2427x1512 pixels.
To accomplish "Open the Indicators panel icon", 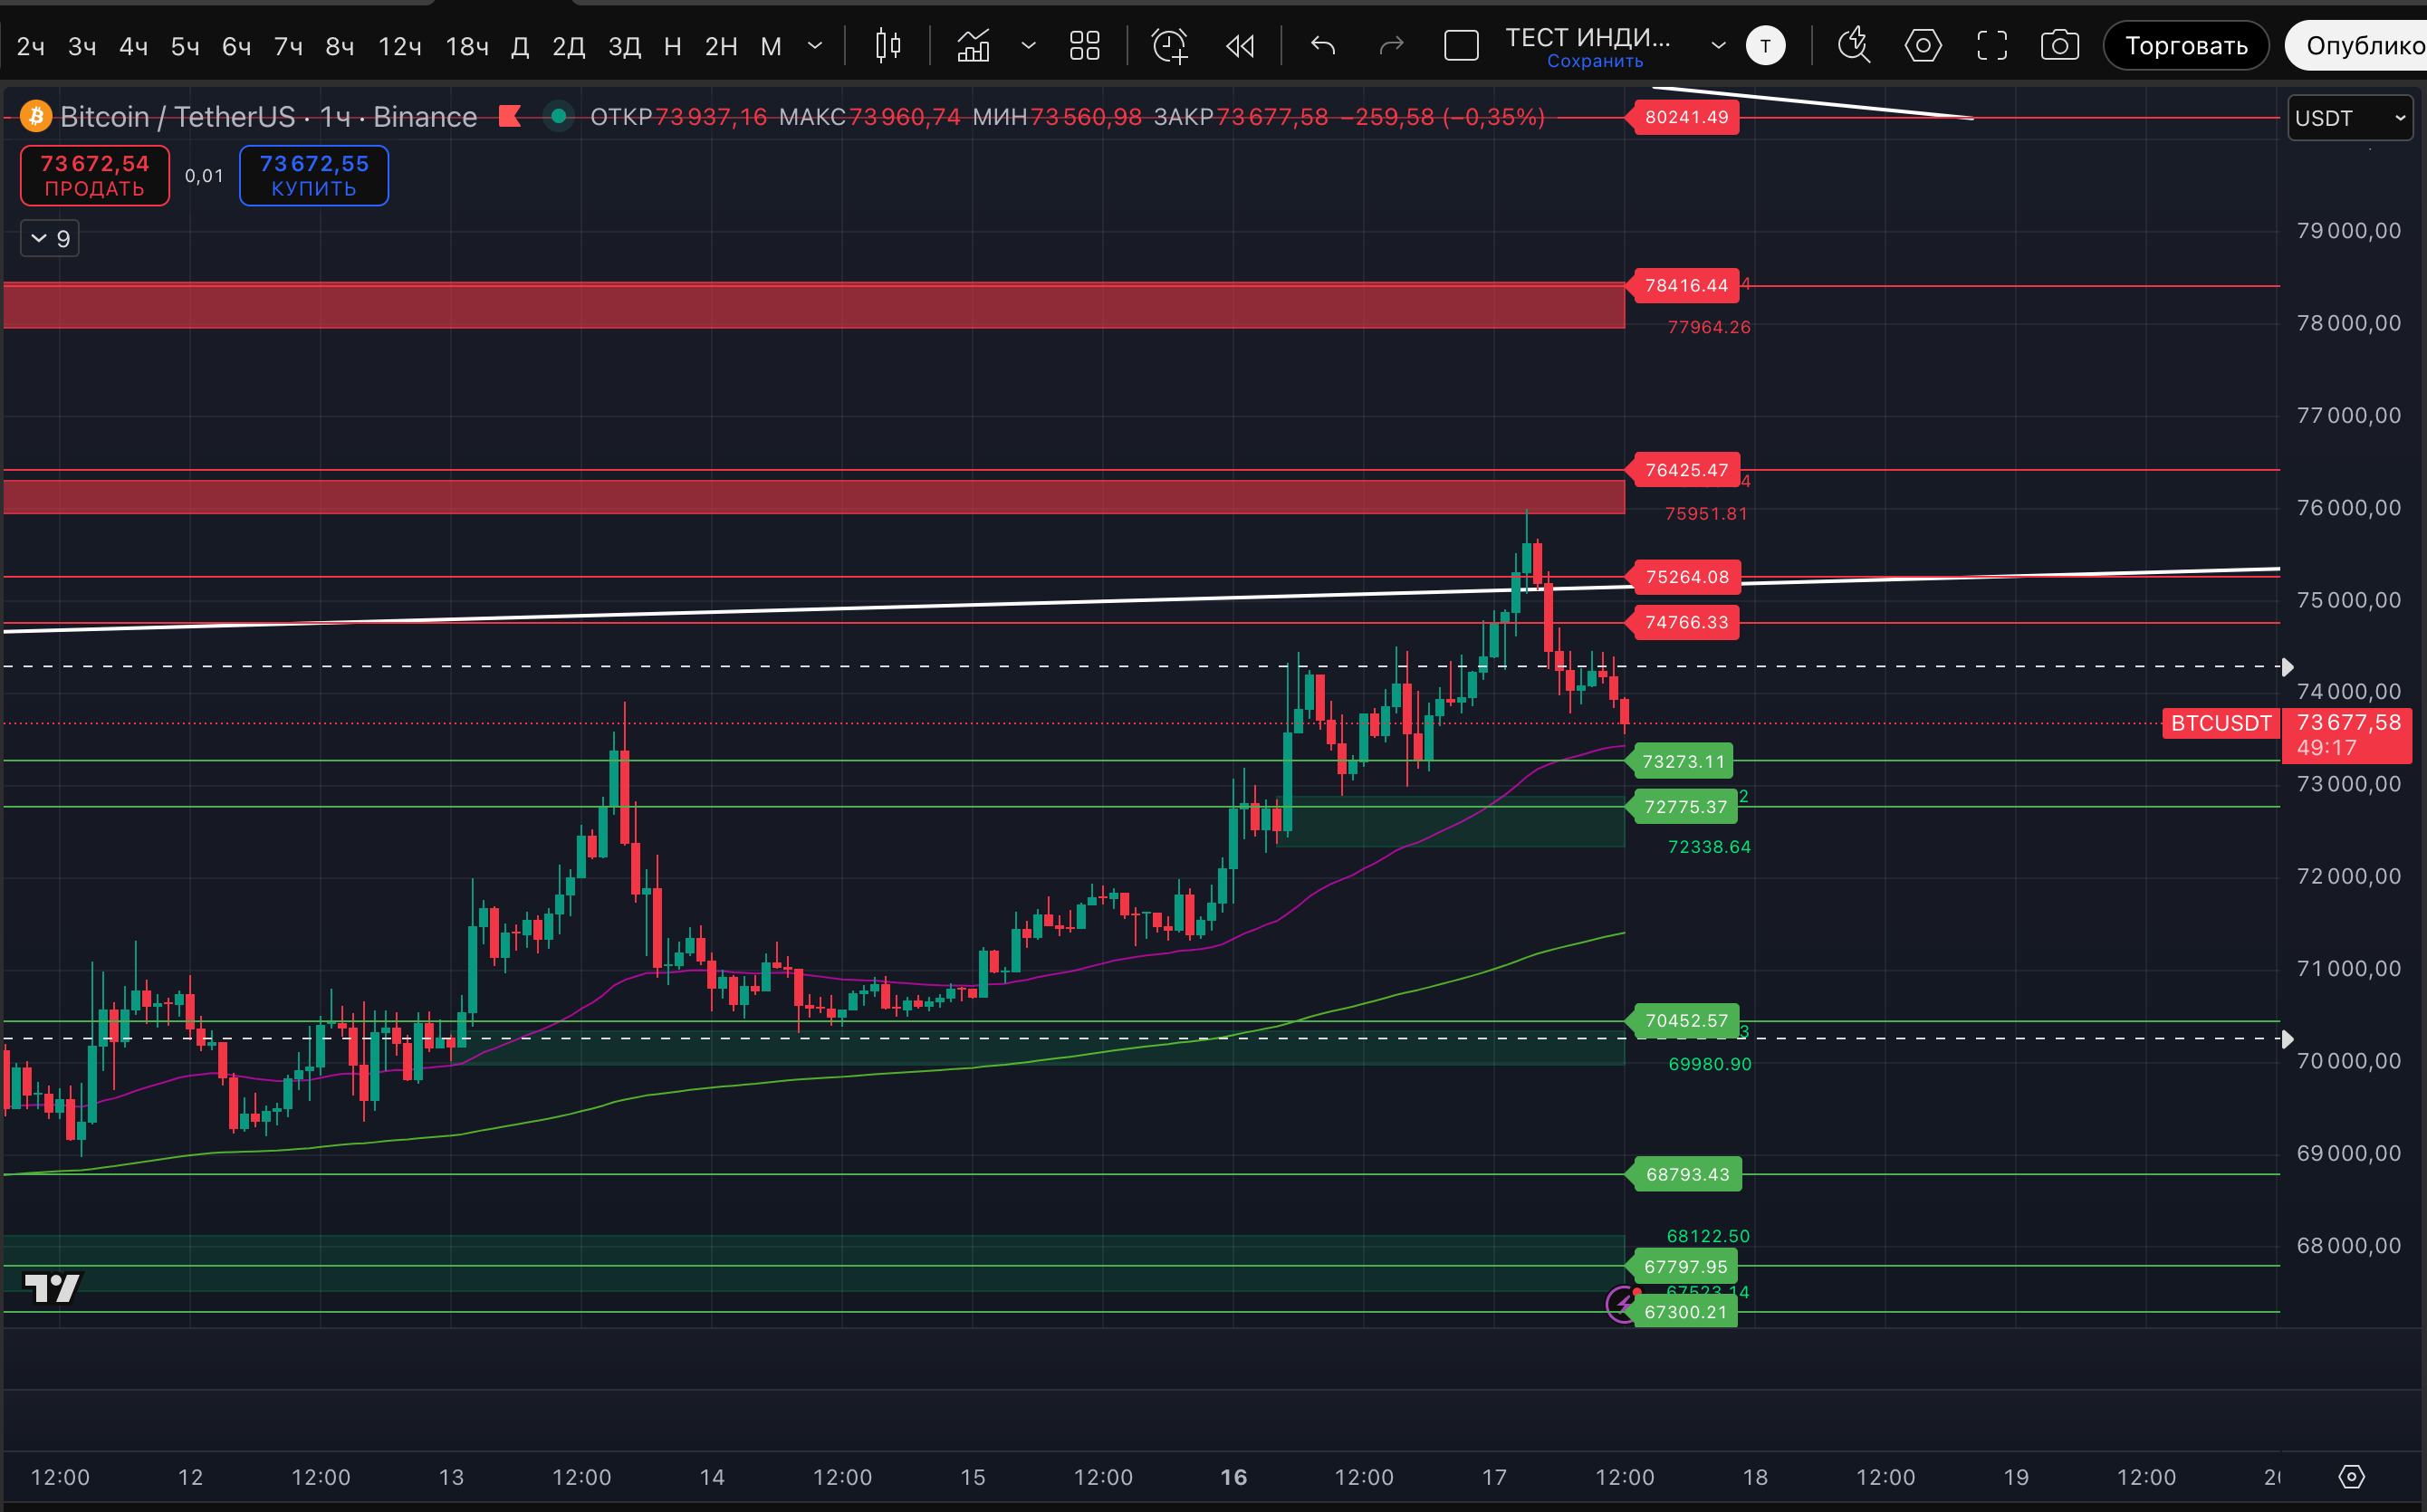I will click(973, 46).
